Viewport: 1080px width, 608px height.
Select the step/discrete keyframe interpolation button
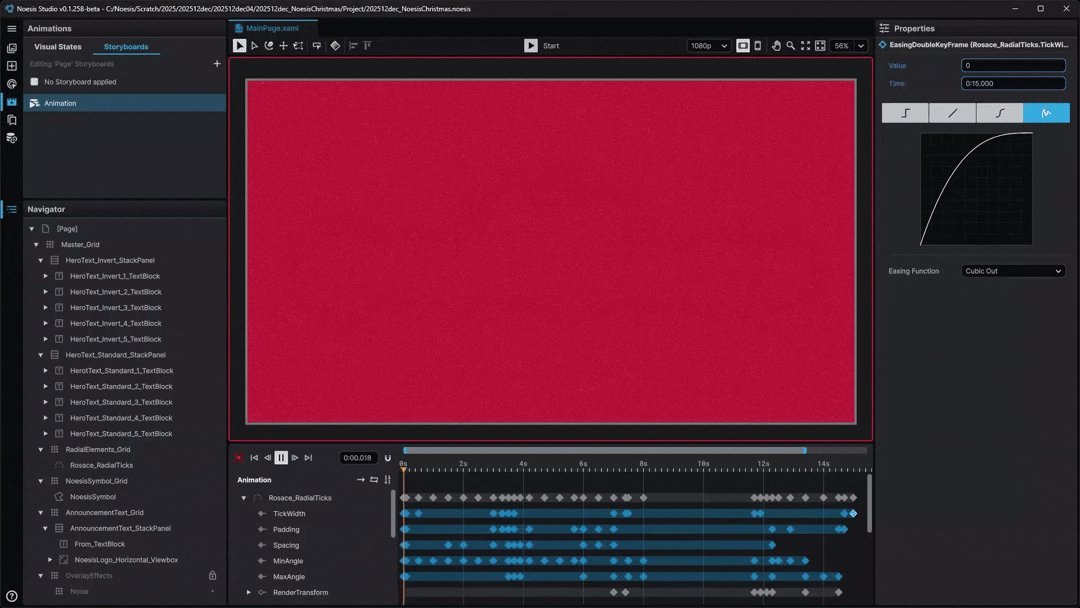point(905,113)
